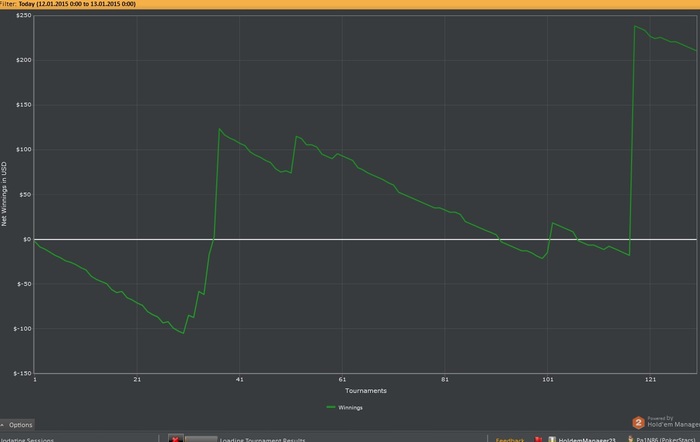Screen dimensions: 700x442
Task: Click the Tournaments axis title
Action: click(x=366, y=390)
